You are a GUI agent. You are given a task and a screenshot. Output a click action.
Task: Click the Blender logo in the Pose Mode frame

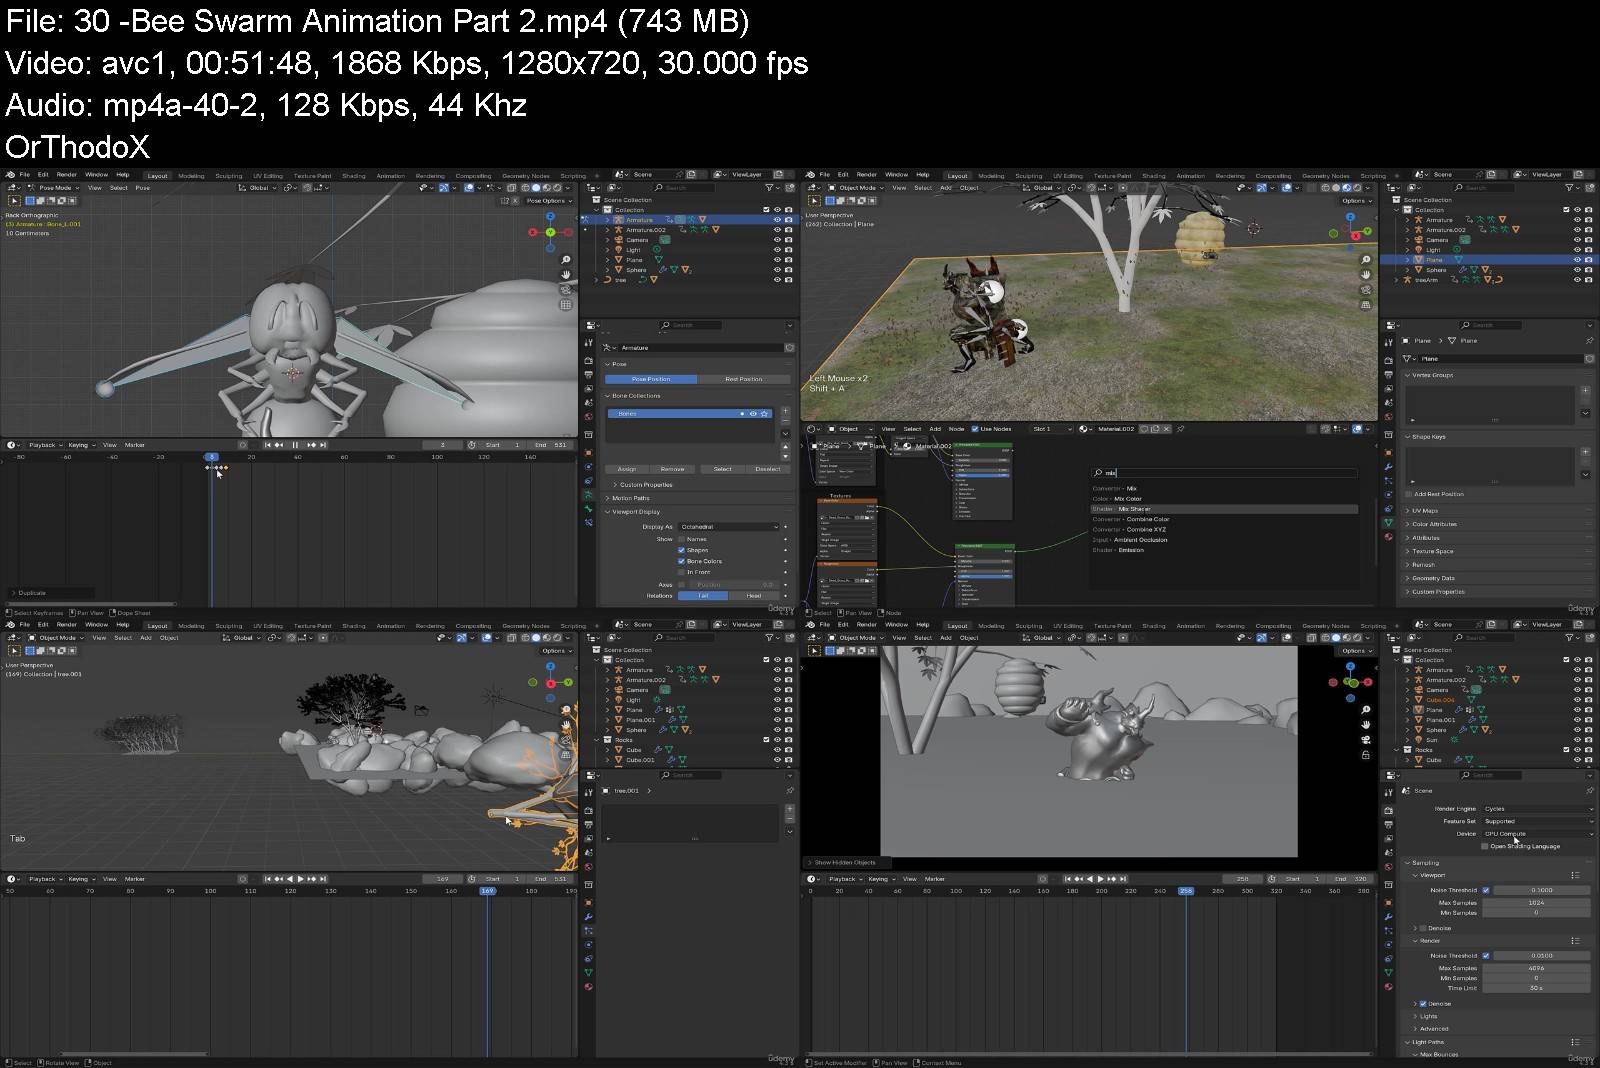(10, 175)
